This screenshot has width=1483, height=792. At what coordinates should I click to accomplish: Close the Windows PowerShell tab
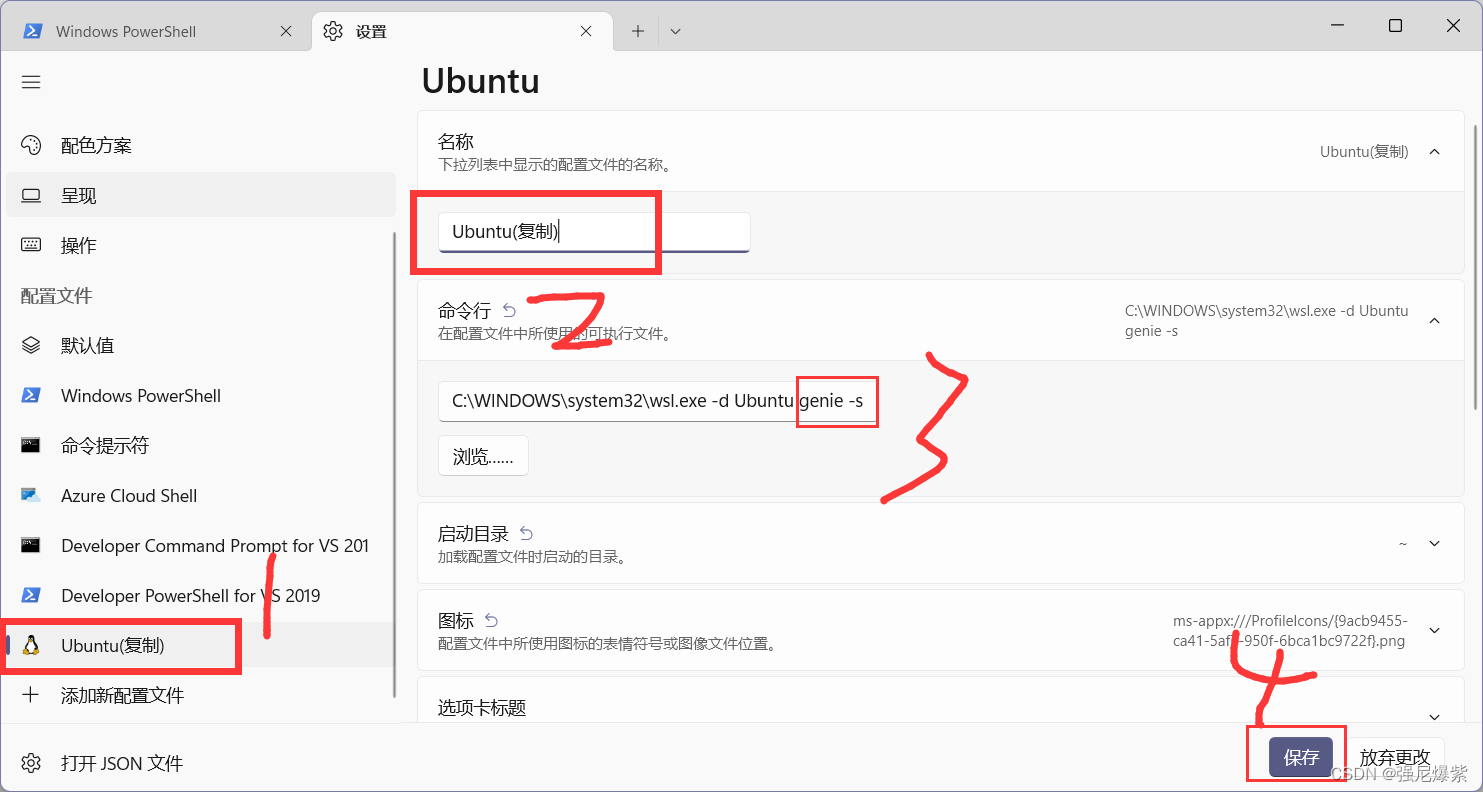(x=286, y=31)
